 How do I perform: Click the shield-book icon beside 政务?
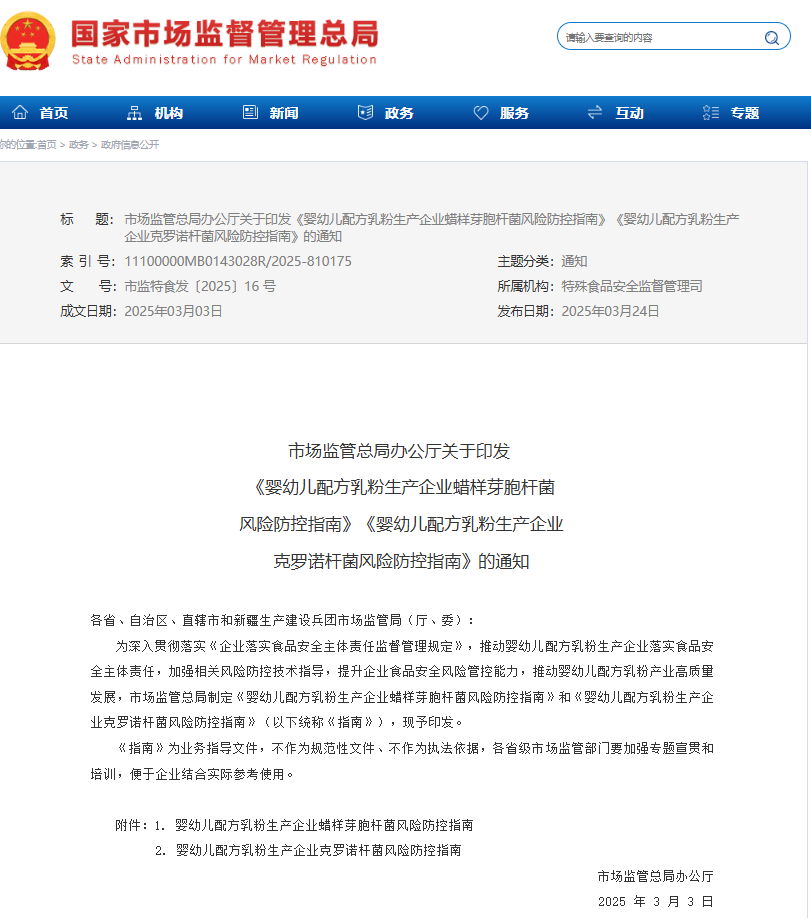365,112
